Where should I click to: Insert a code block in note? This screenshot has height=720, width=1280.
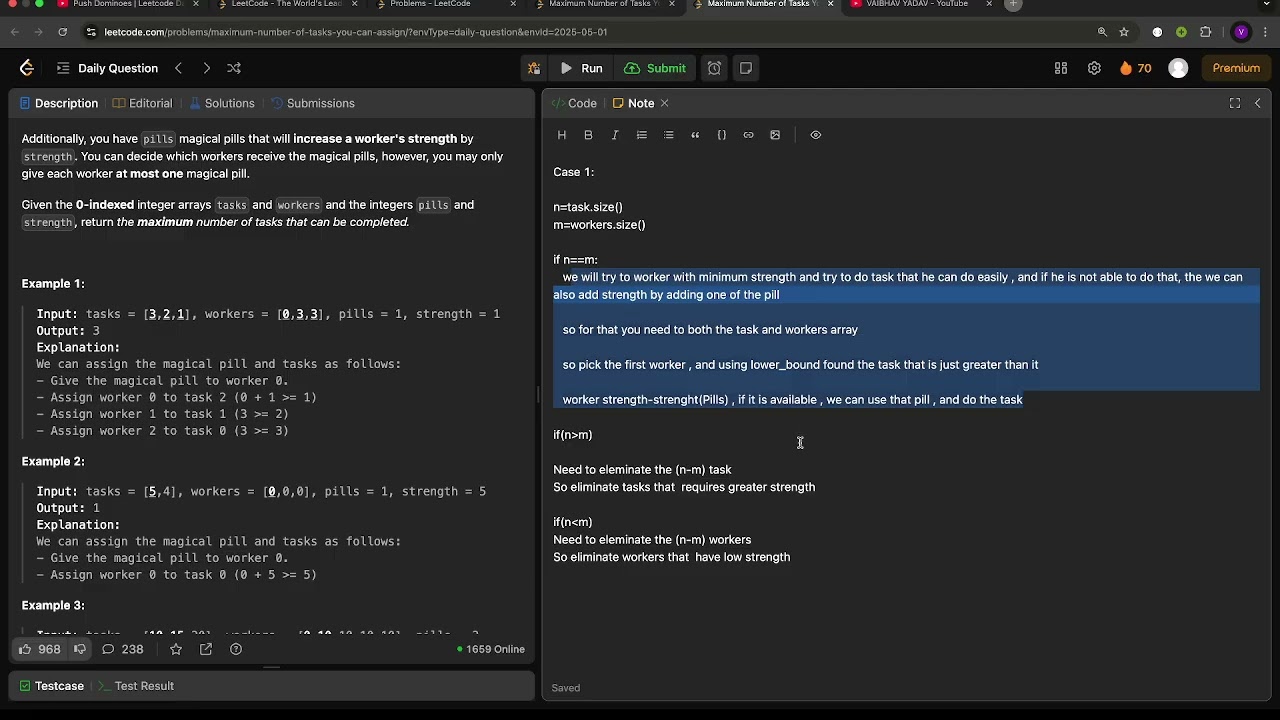coord(722,135)
